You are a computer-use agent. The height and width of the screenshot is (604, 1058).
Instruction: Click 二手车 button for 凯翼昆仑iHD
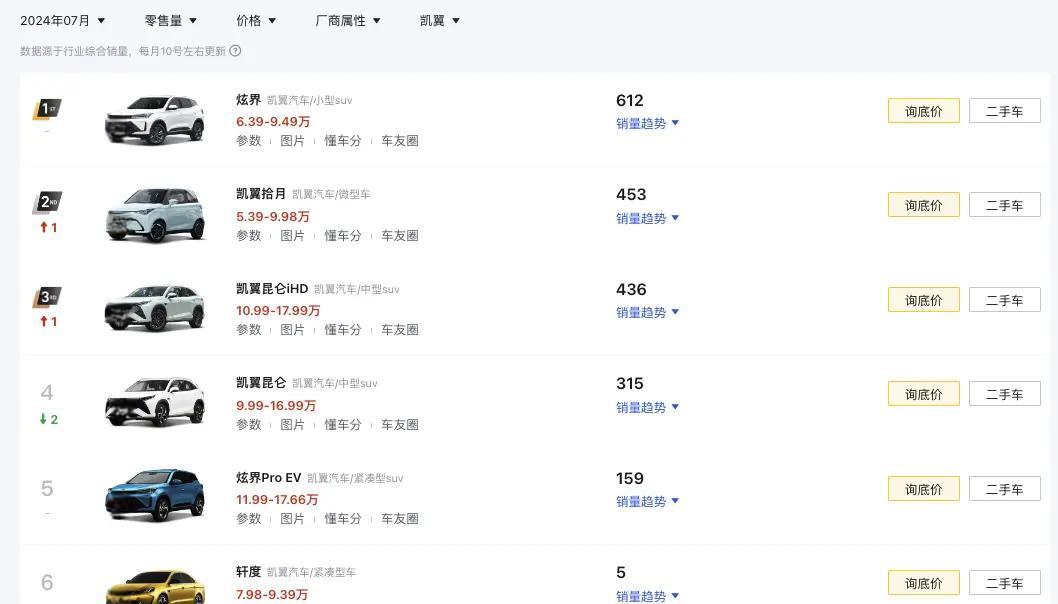(1005, 300)
